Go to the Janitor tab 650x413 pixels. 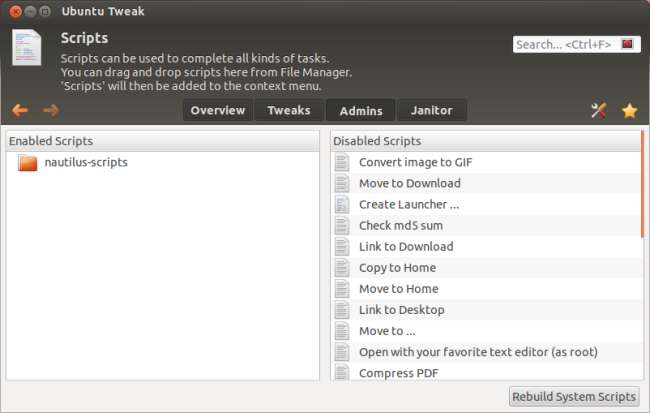pos(432,110)
